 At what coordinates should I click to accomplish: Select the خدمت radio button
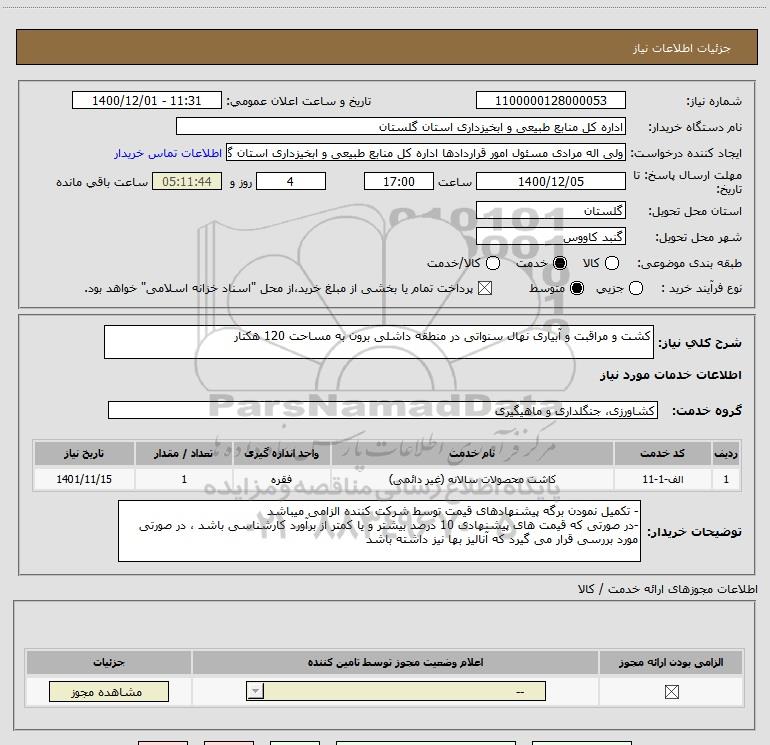[x=560, y=263]
